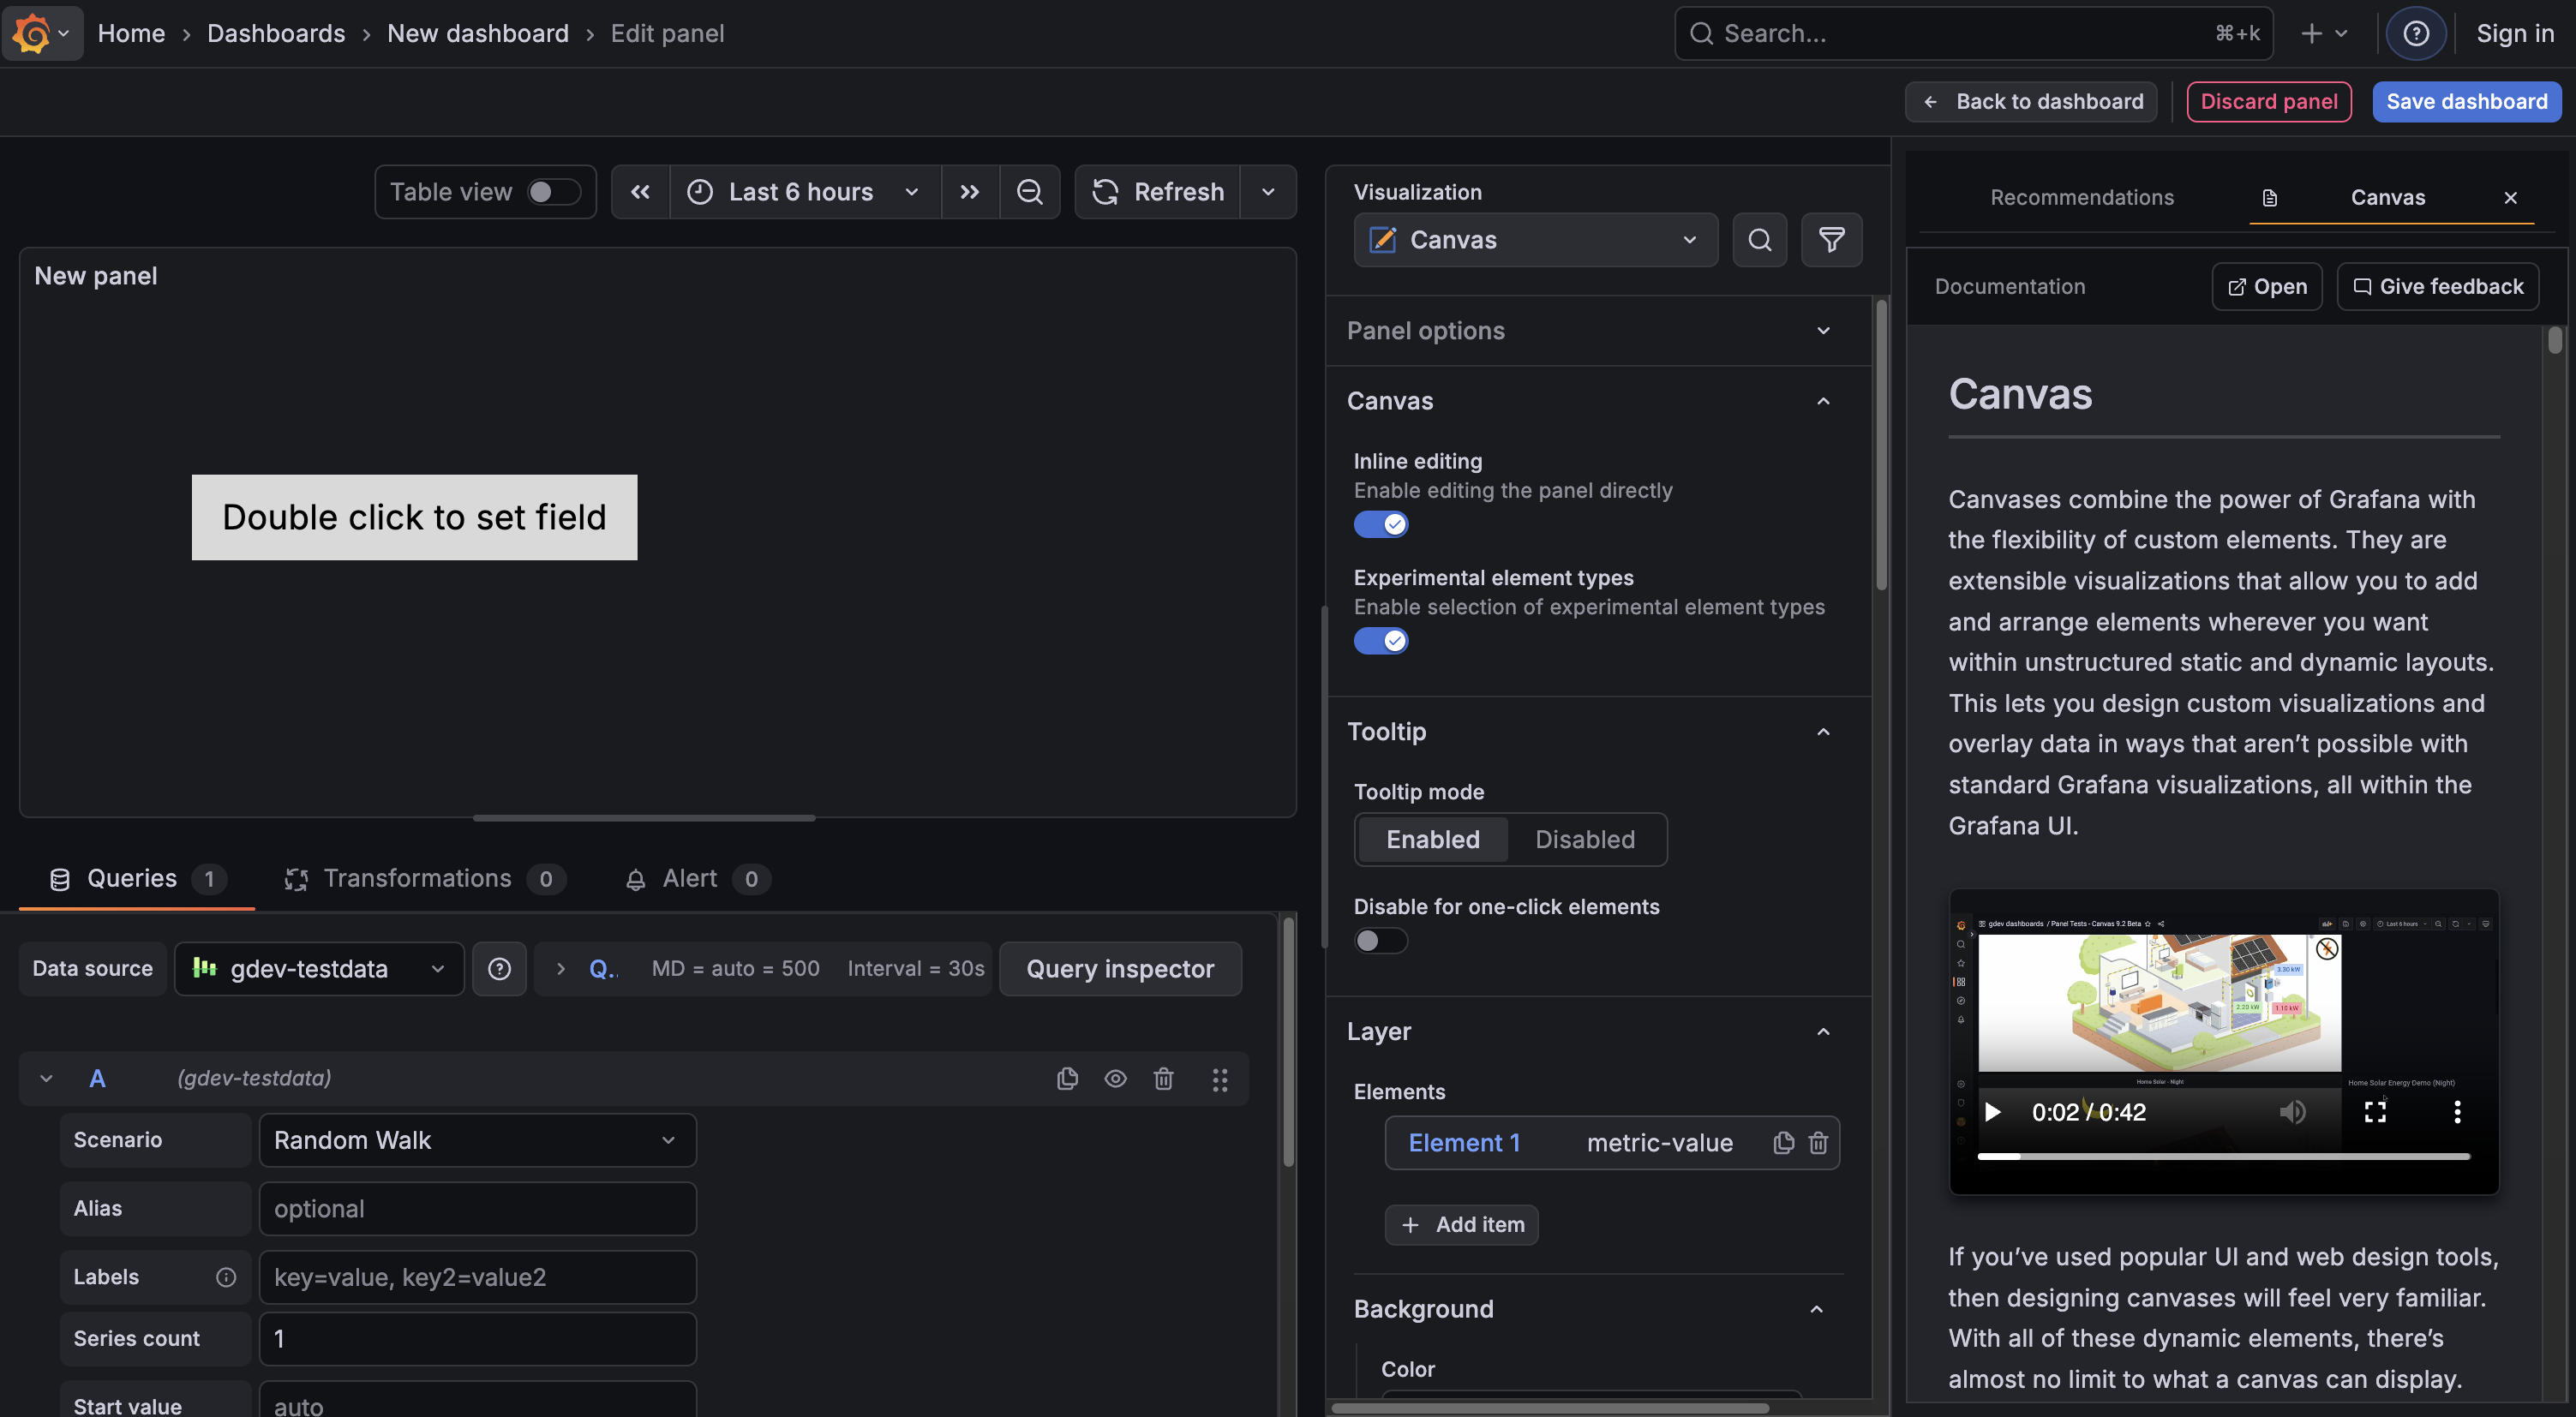Remove Element 1 using its trash icon
The height and width of the screenshot is (1417, 2576).
pyautogui.click(x=1818, y=1142)
